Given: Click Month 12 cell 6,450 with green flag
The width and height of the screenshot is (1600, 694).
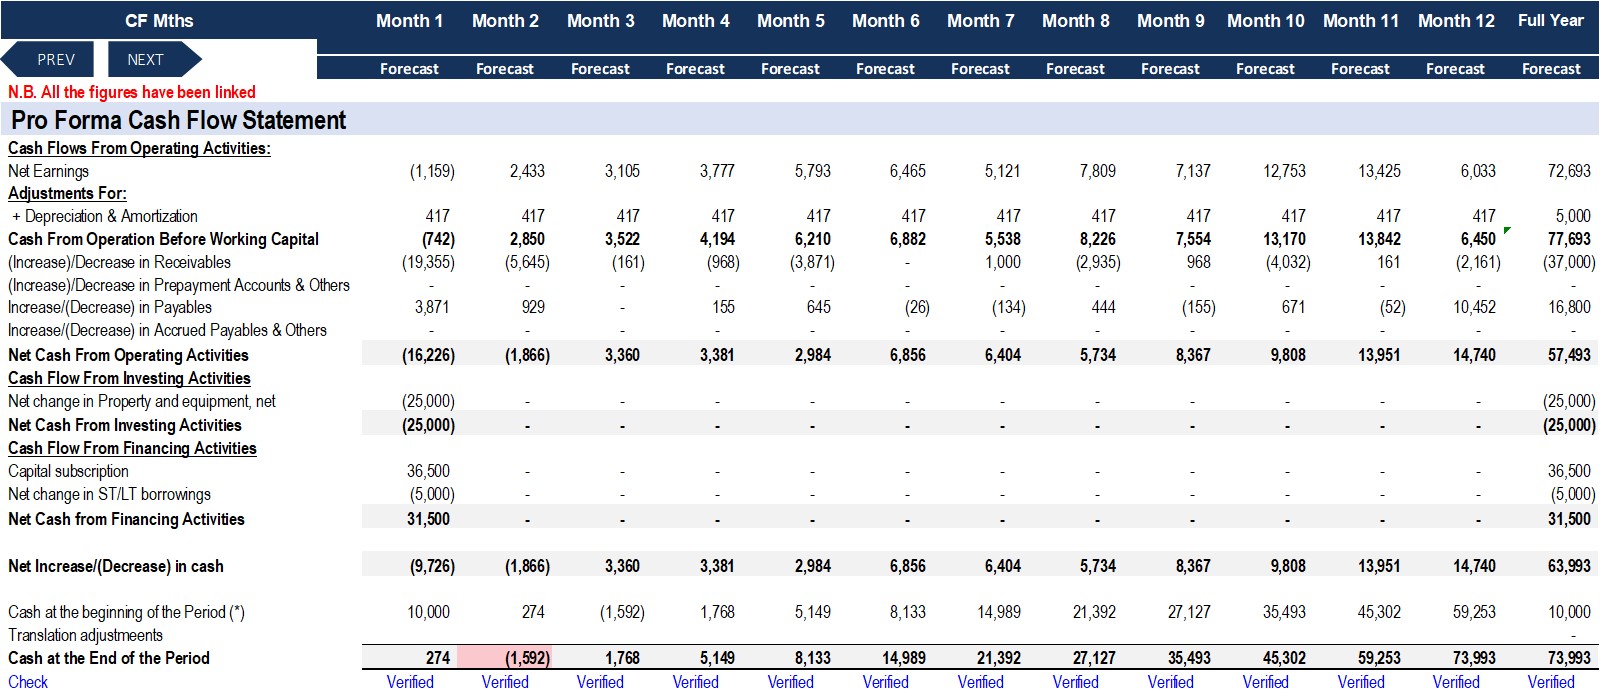Looking at the screenshot, I should (1478, 239).
